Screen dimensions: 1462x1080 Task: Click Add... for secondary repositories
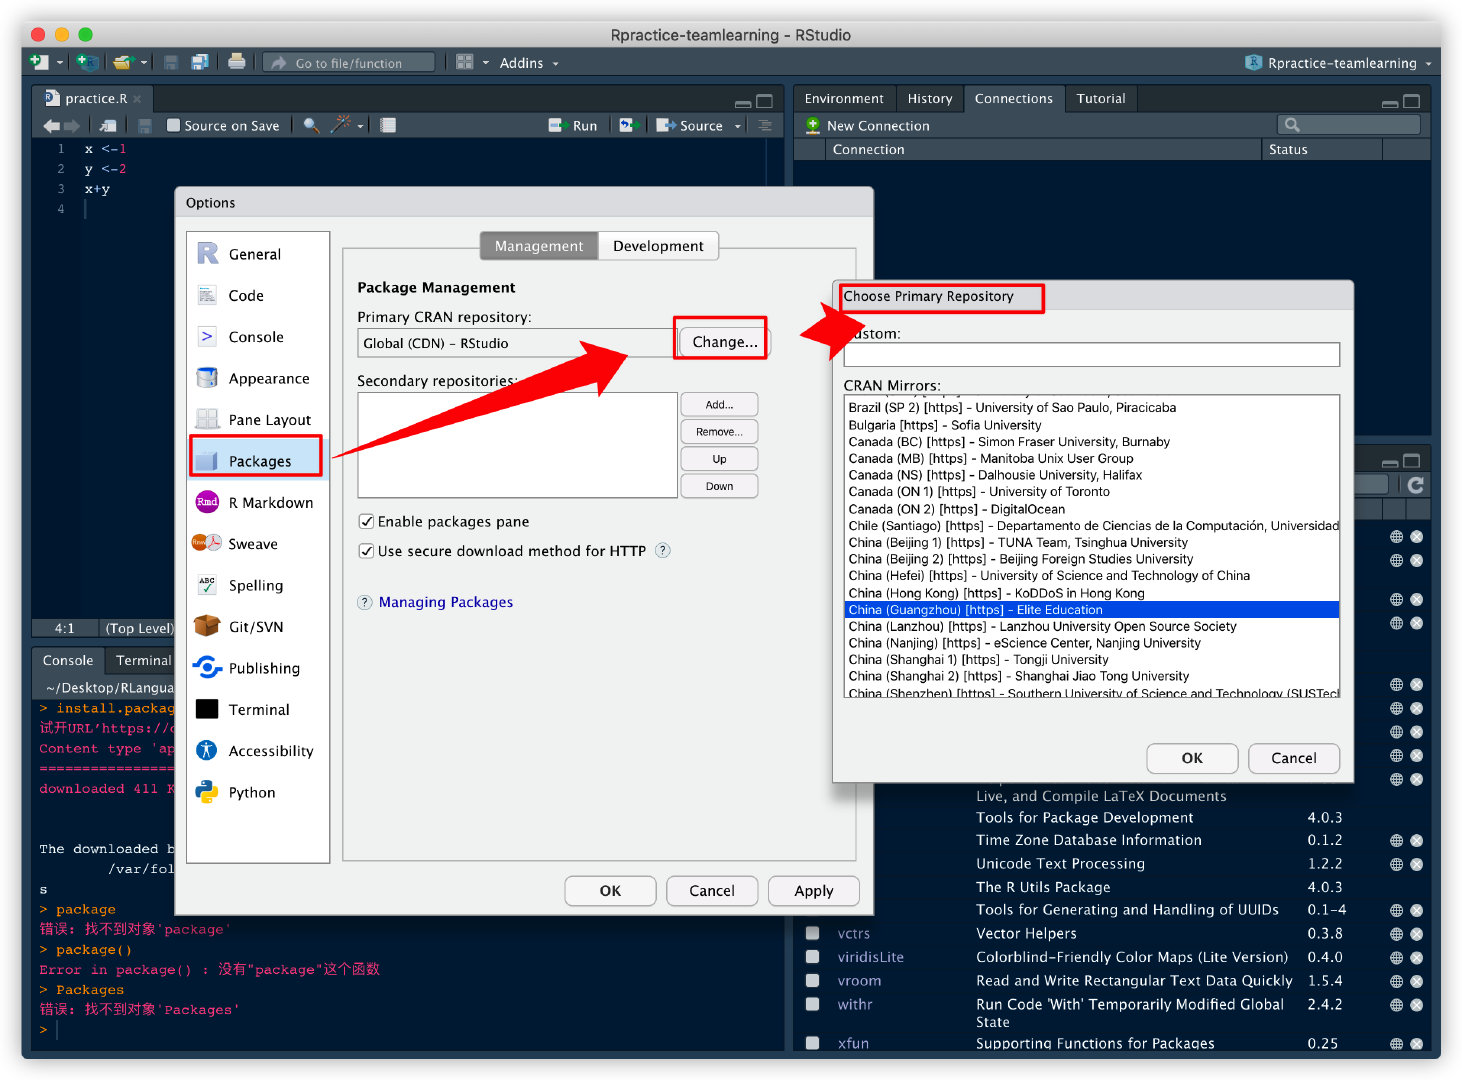[x=719, y=405]
